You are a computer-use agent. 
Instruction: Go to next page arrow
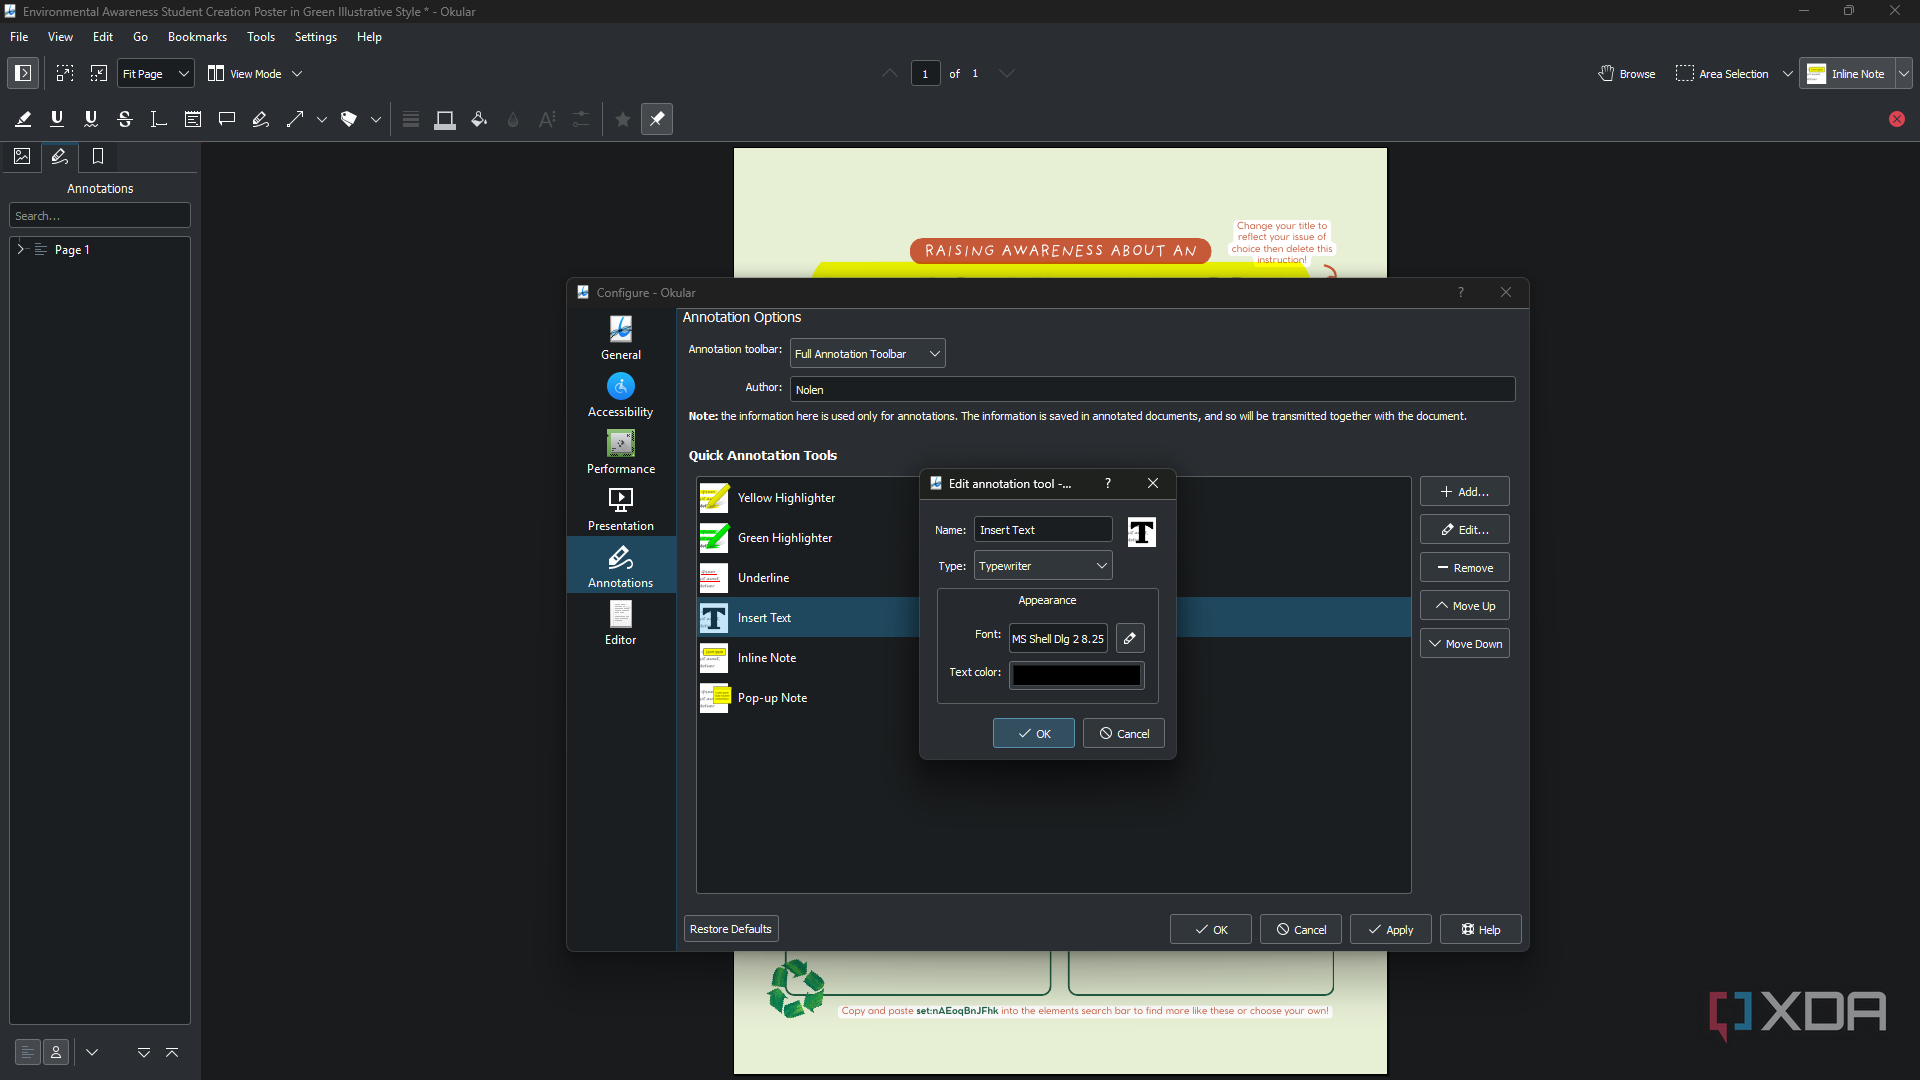click(1007, 73)
